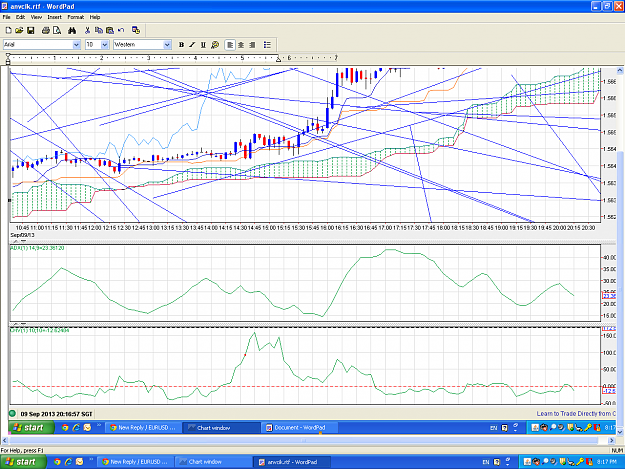Expand the Arial font name dropdown
This screenshot has height=469, width=625.
(77, 45)
